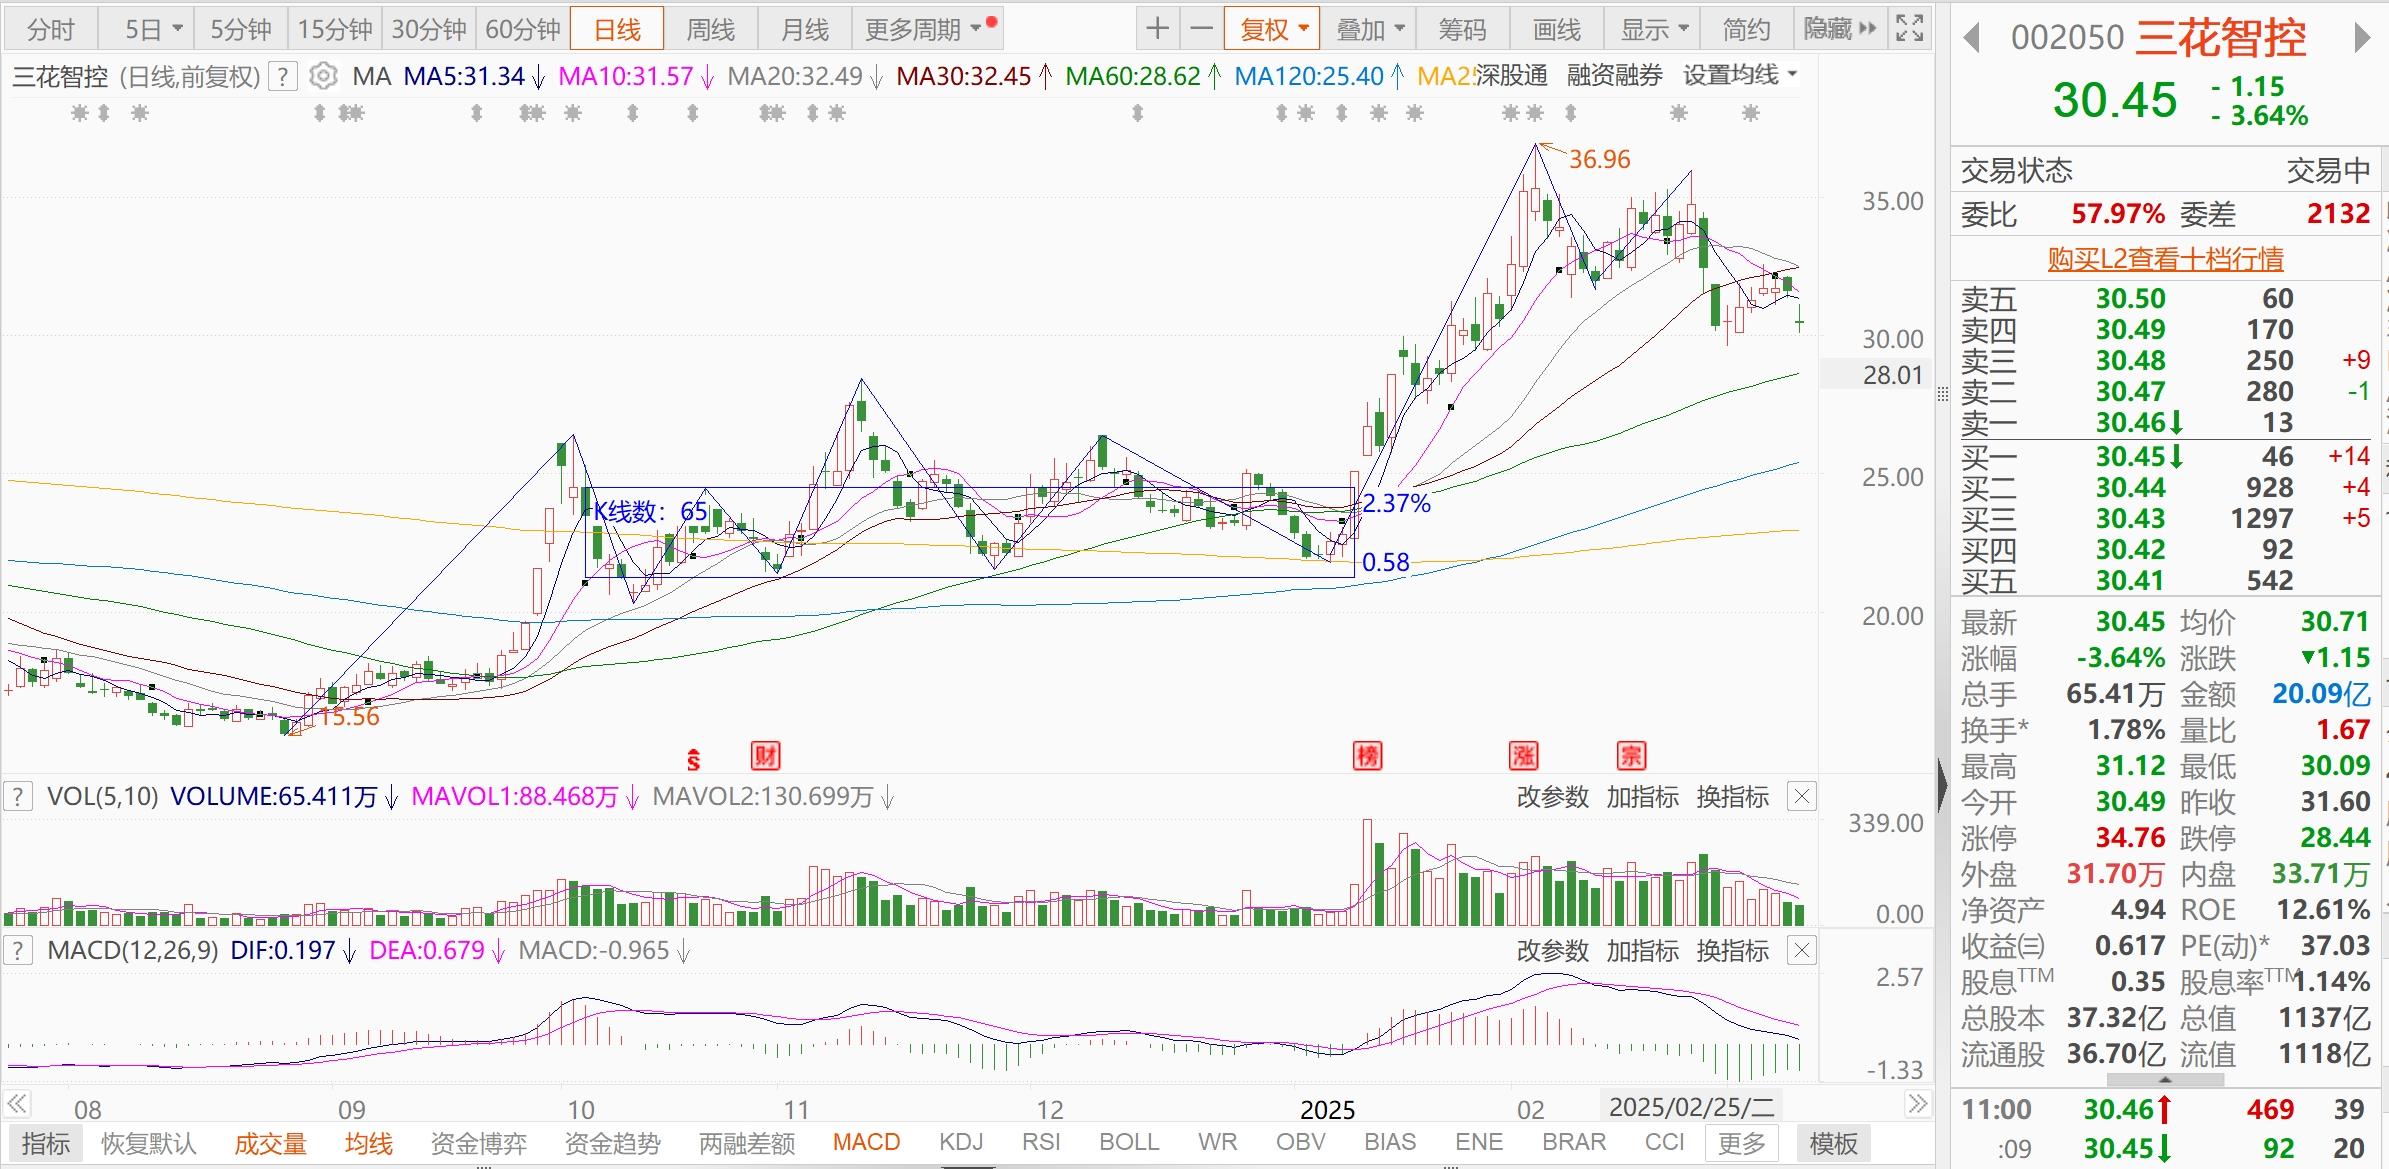
Task: Click MACD panel 加指标
Action: pos(1643,950)
